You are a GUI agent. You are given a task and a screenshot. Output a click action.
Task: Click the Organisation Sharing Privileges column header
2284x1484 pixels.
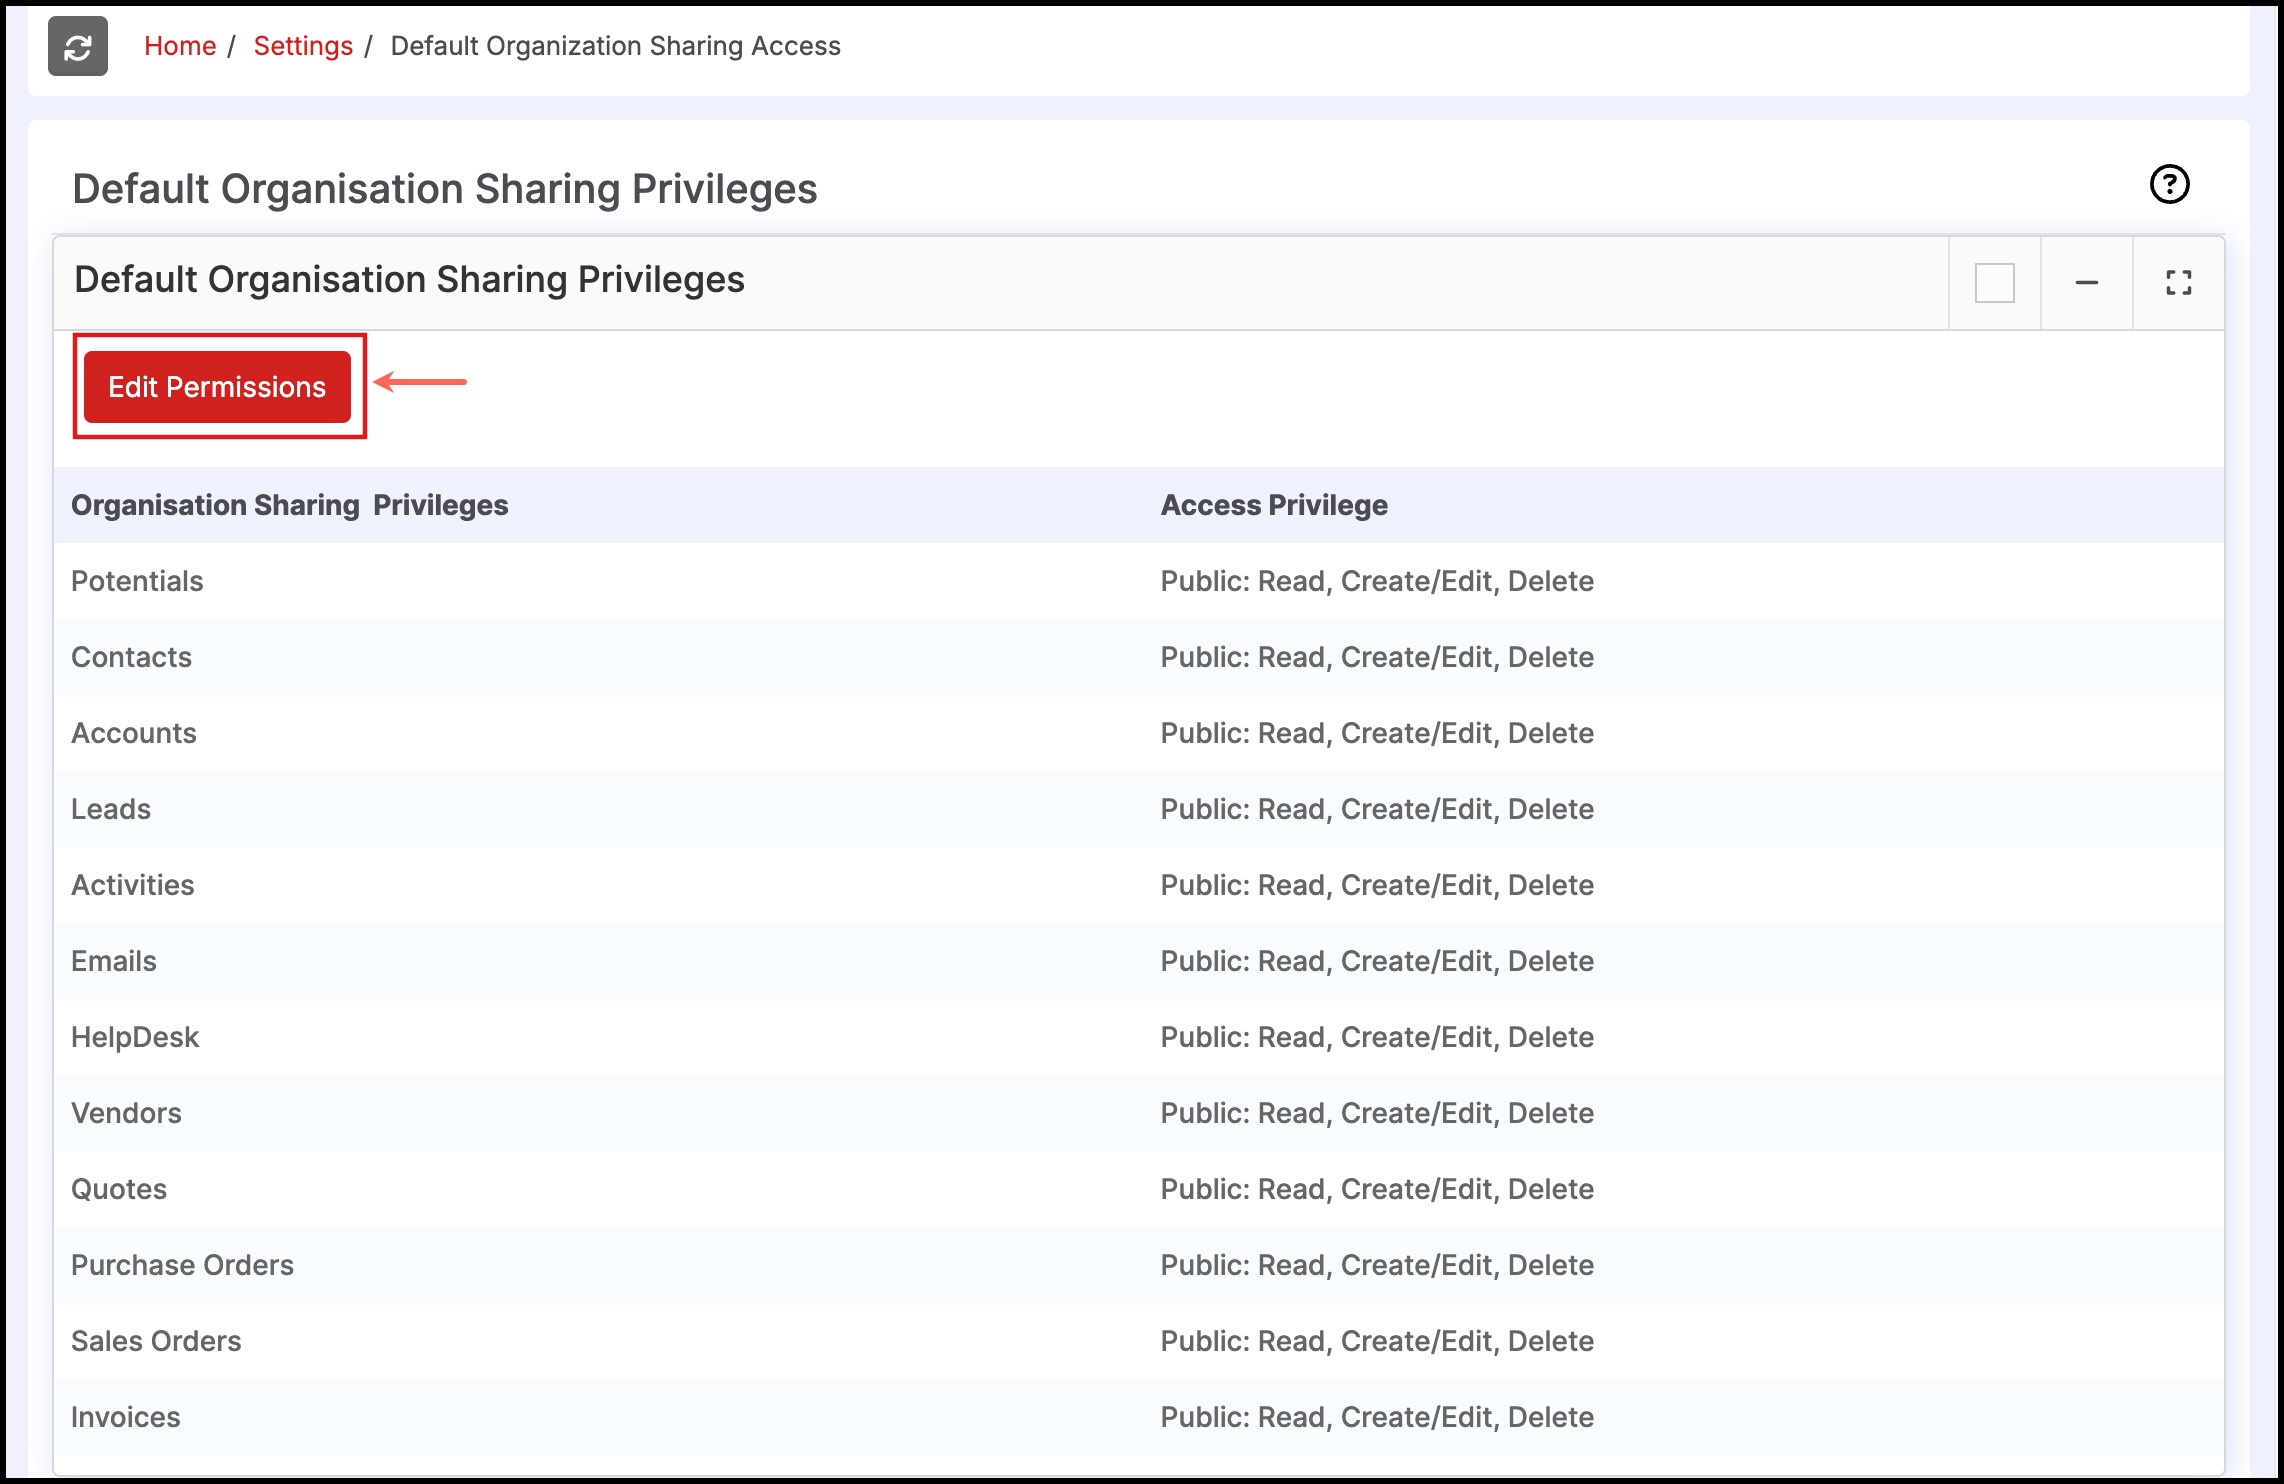click(289, 505)
